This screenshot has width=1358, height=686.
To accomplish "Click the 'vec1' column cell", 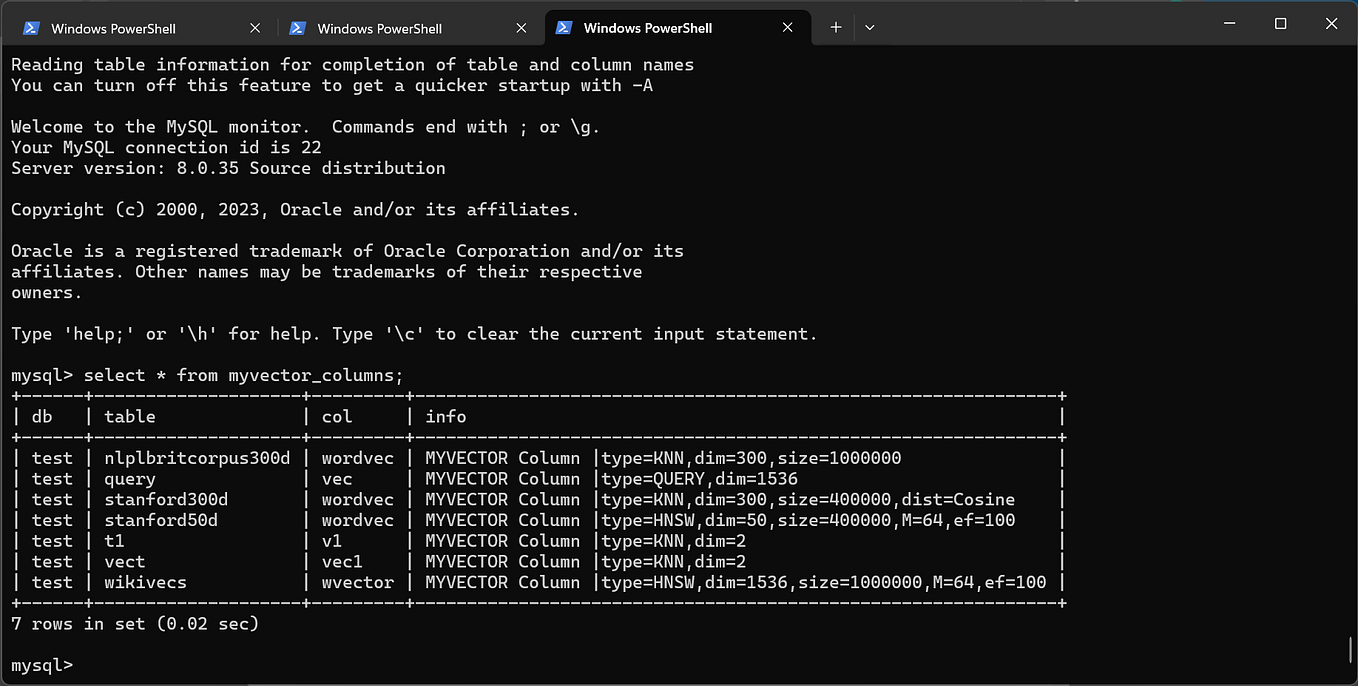I will click(342, 562).
